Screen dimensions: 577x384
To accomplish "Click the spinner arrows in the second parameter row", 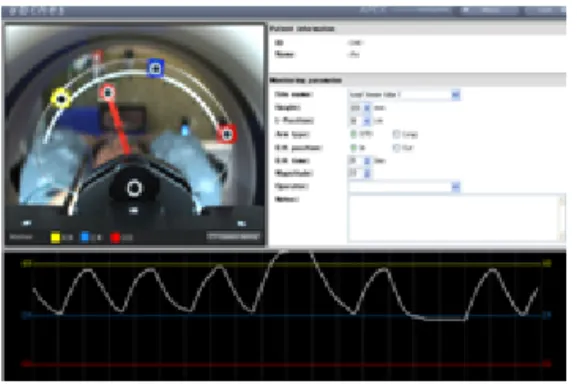I will click(x=367, y=108).
